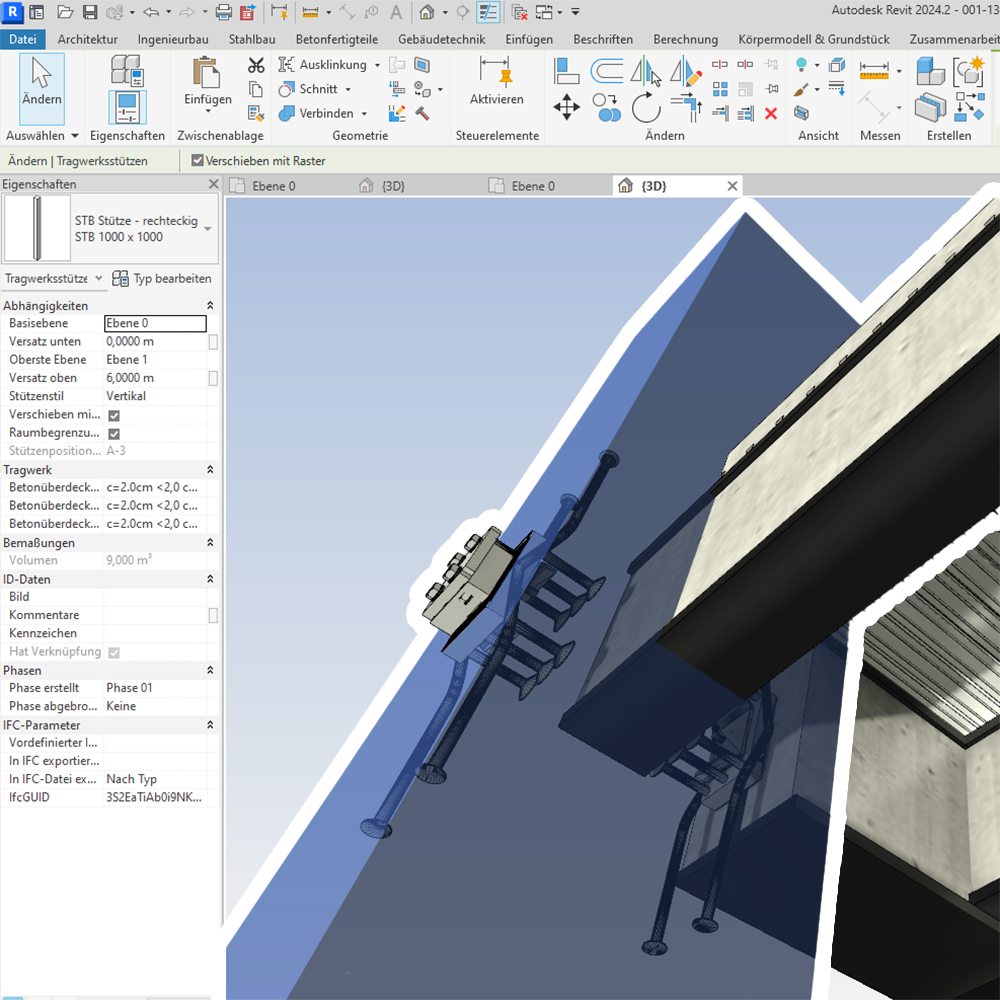Open the Verbinden dropdown arrow
Image resolution: width=1000 pixels, height=1000 pixels.
click(364, 114)
